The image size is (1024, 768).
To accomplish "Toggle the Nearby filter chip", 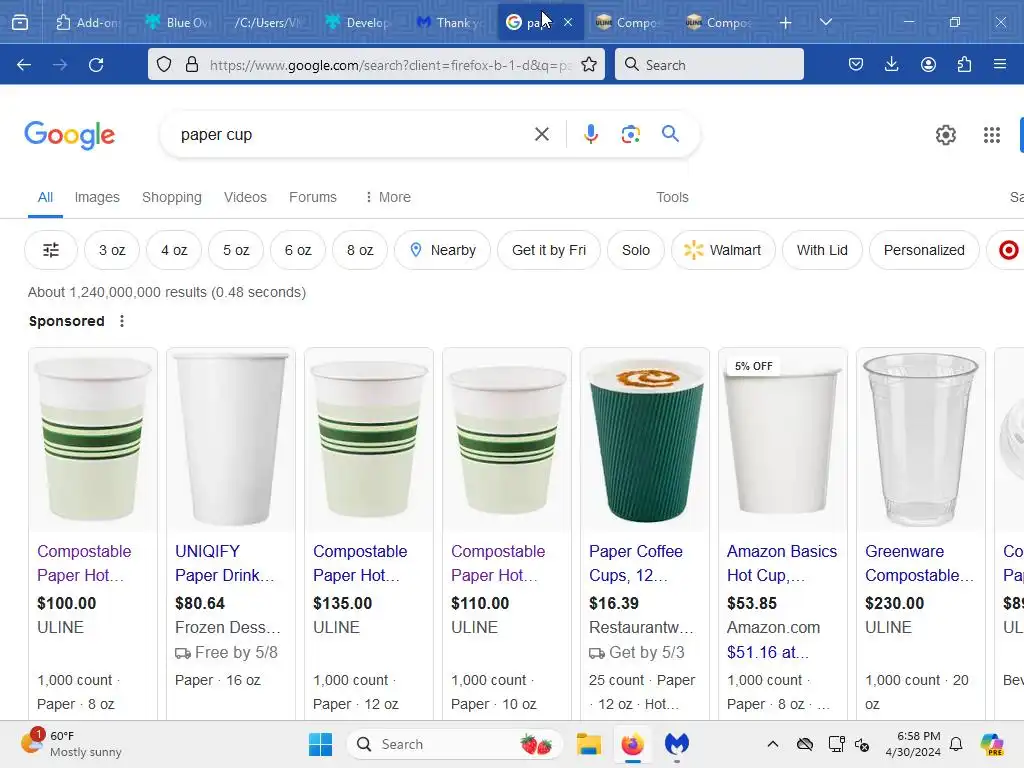I will pyautogui.click(x=442, y=250).
